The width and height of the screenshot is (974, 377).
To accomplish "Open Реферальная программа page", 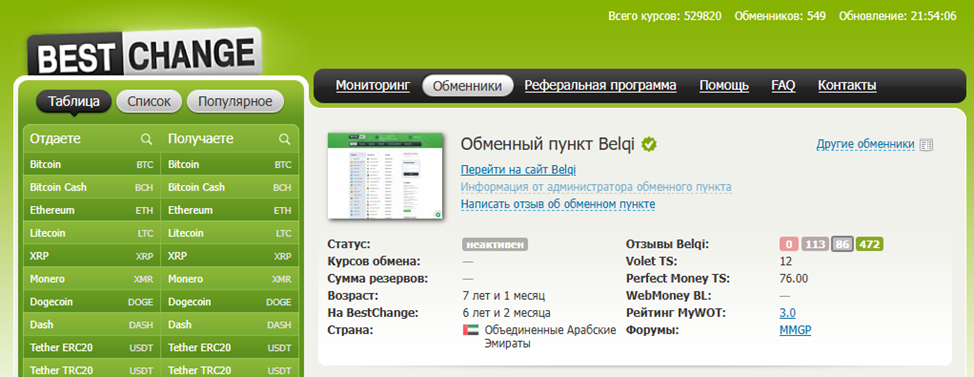I will coord(601,86).
